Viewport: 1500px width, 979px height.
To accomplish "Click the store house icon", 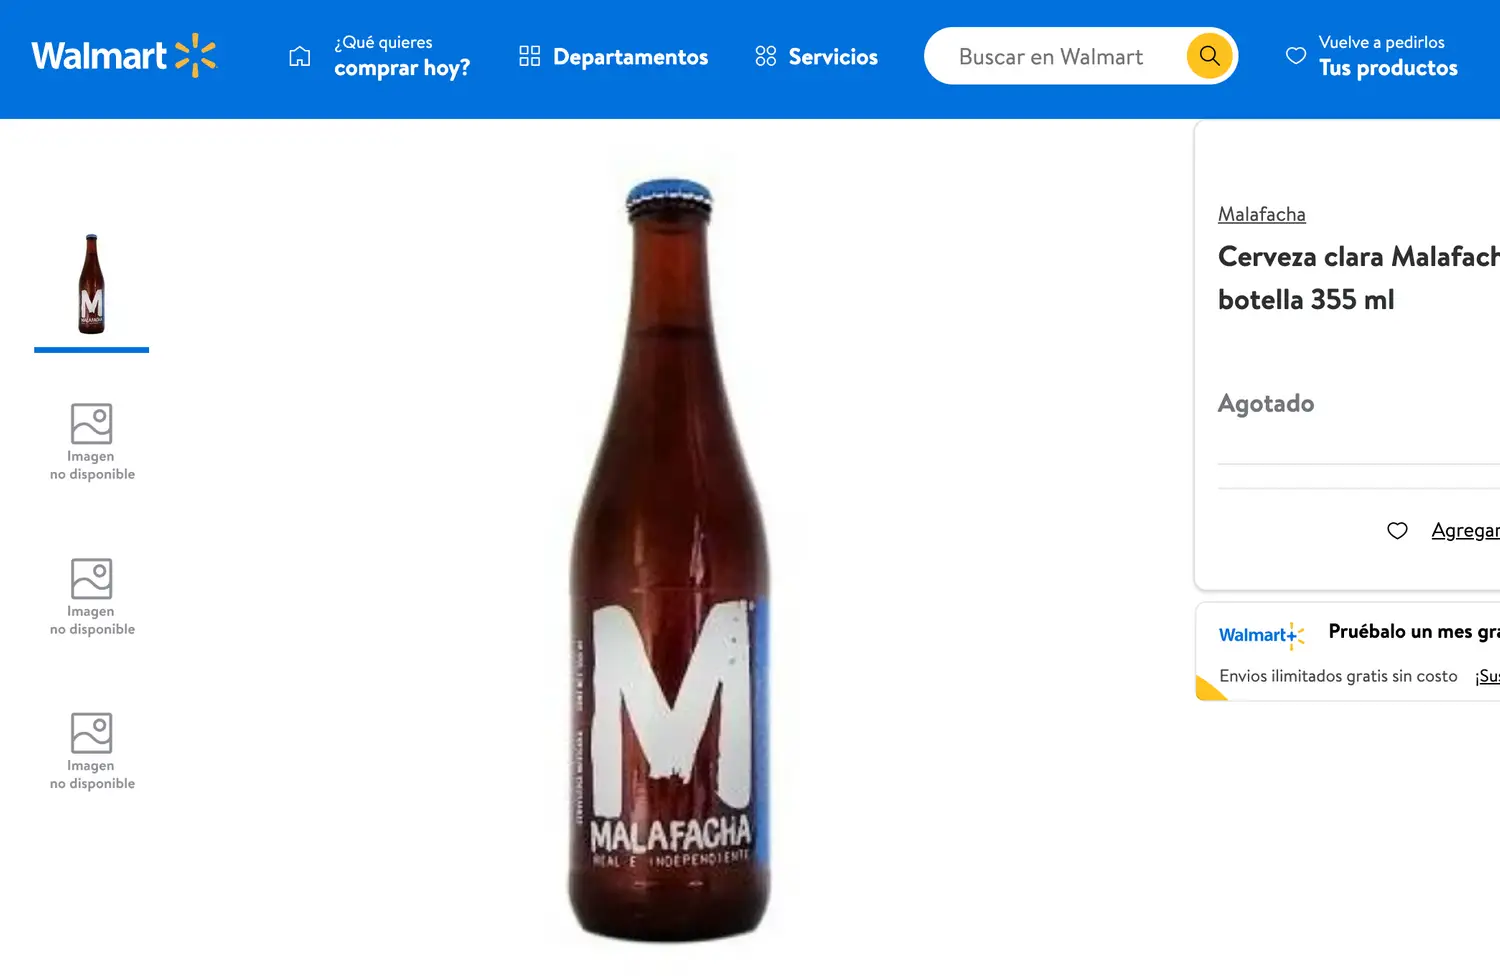I will point(300,56).
